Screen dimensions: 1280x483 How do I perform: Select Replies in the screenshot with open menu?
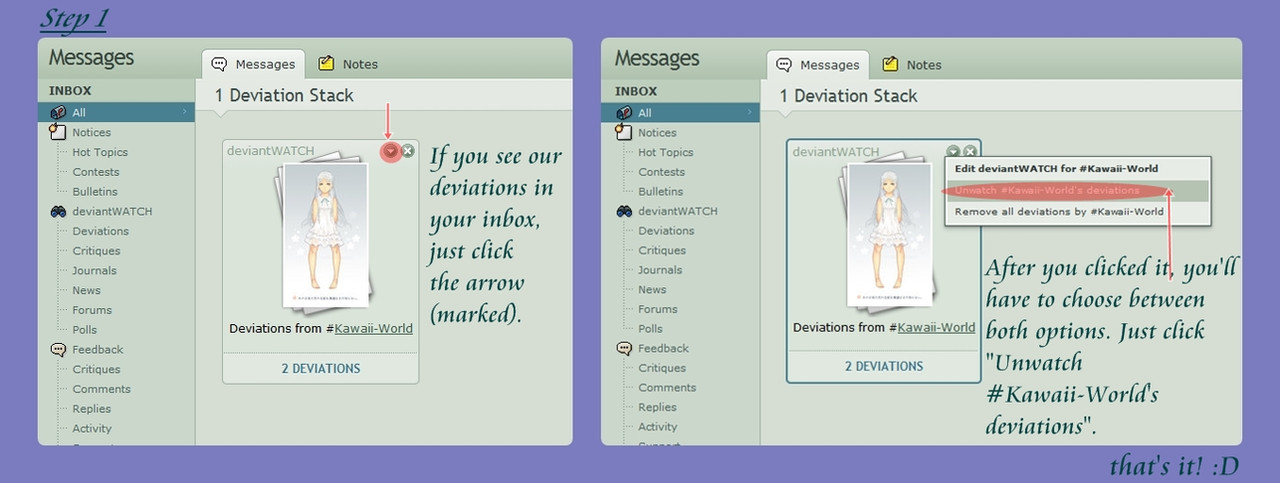coord(658,408)
